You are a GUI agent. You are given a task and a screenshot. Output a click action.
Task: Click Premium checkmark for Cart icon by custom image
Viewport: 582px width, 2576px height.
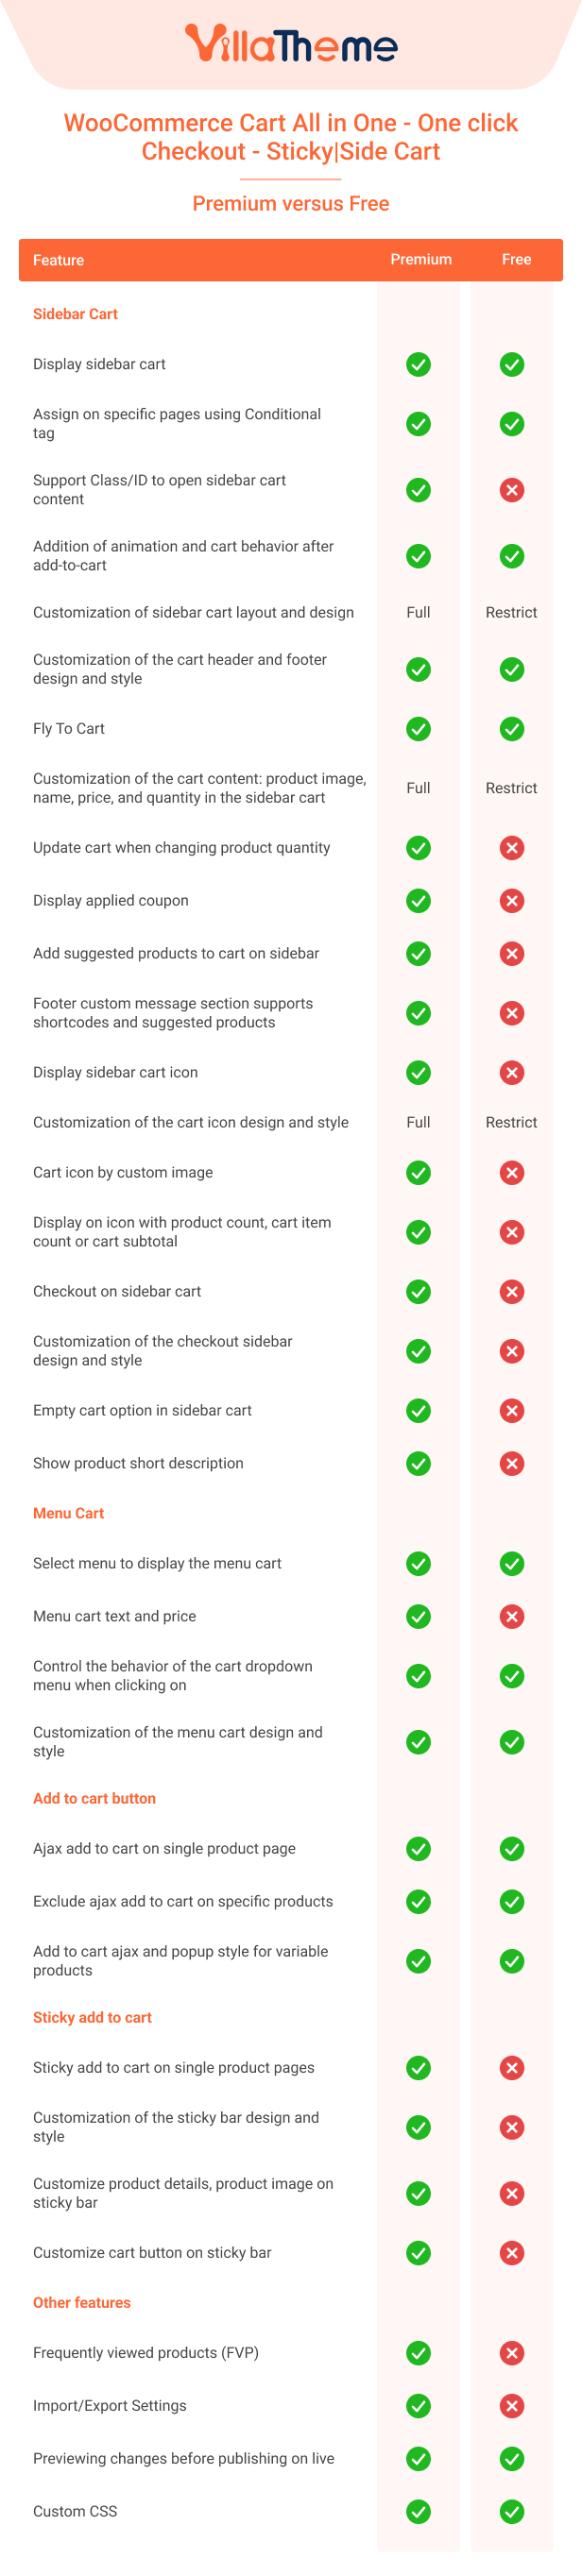tap(418, 1173)
